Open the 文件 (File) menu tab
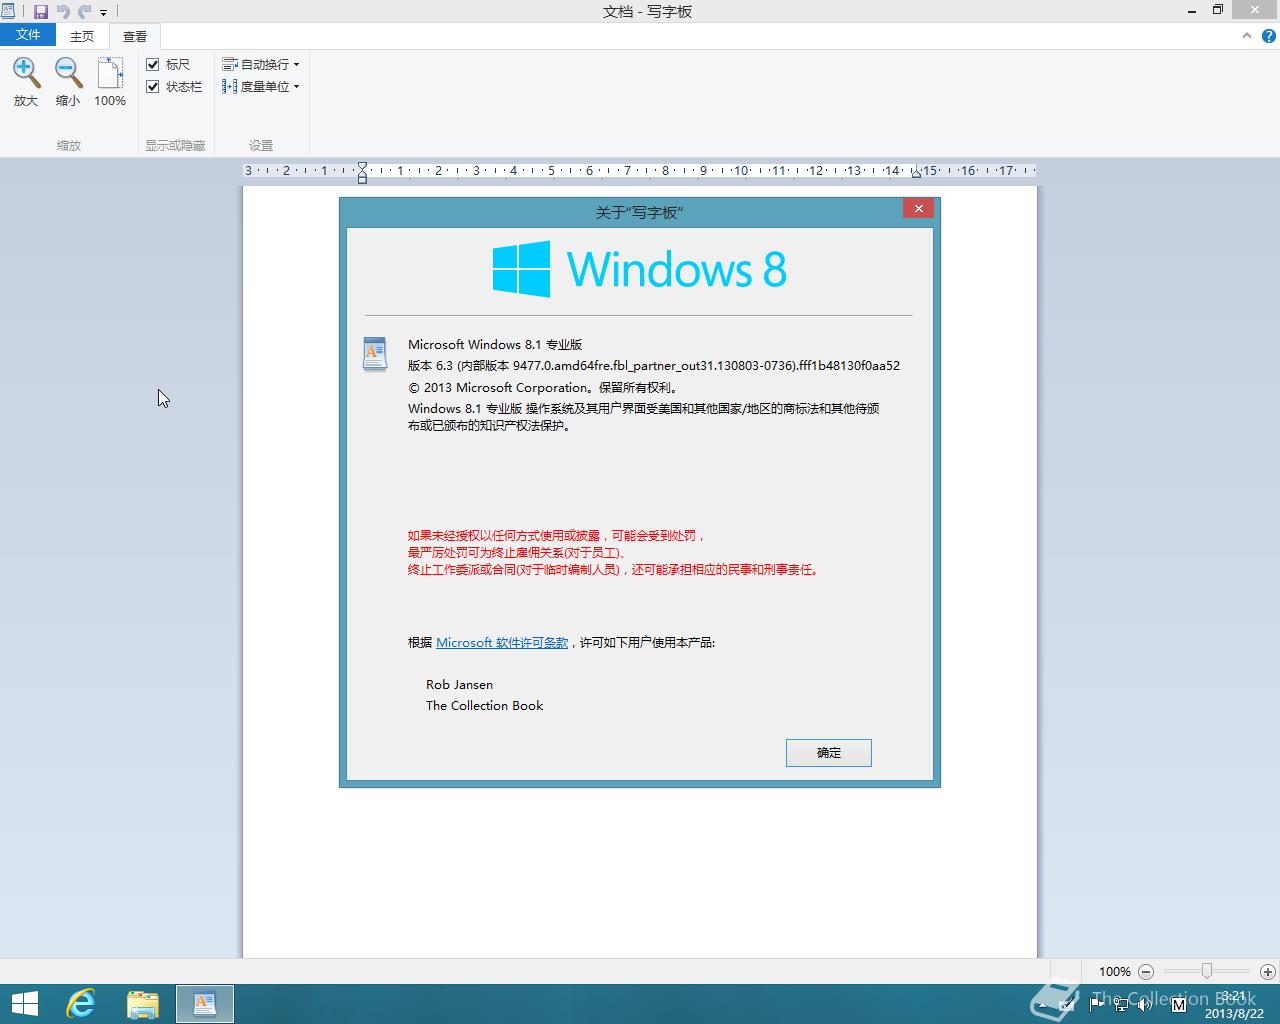1280x1024 pixels. click(x=28, y=35)
